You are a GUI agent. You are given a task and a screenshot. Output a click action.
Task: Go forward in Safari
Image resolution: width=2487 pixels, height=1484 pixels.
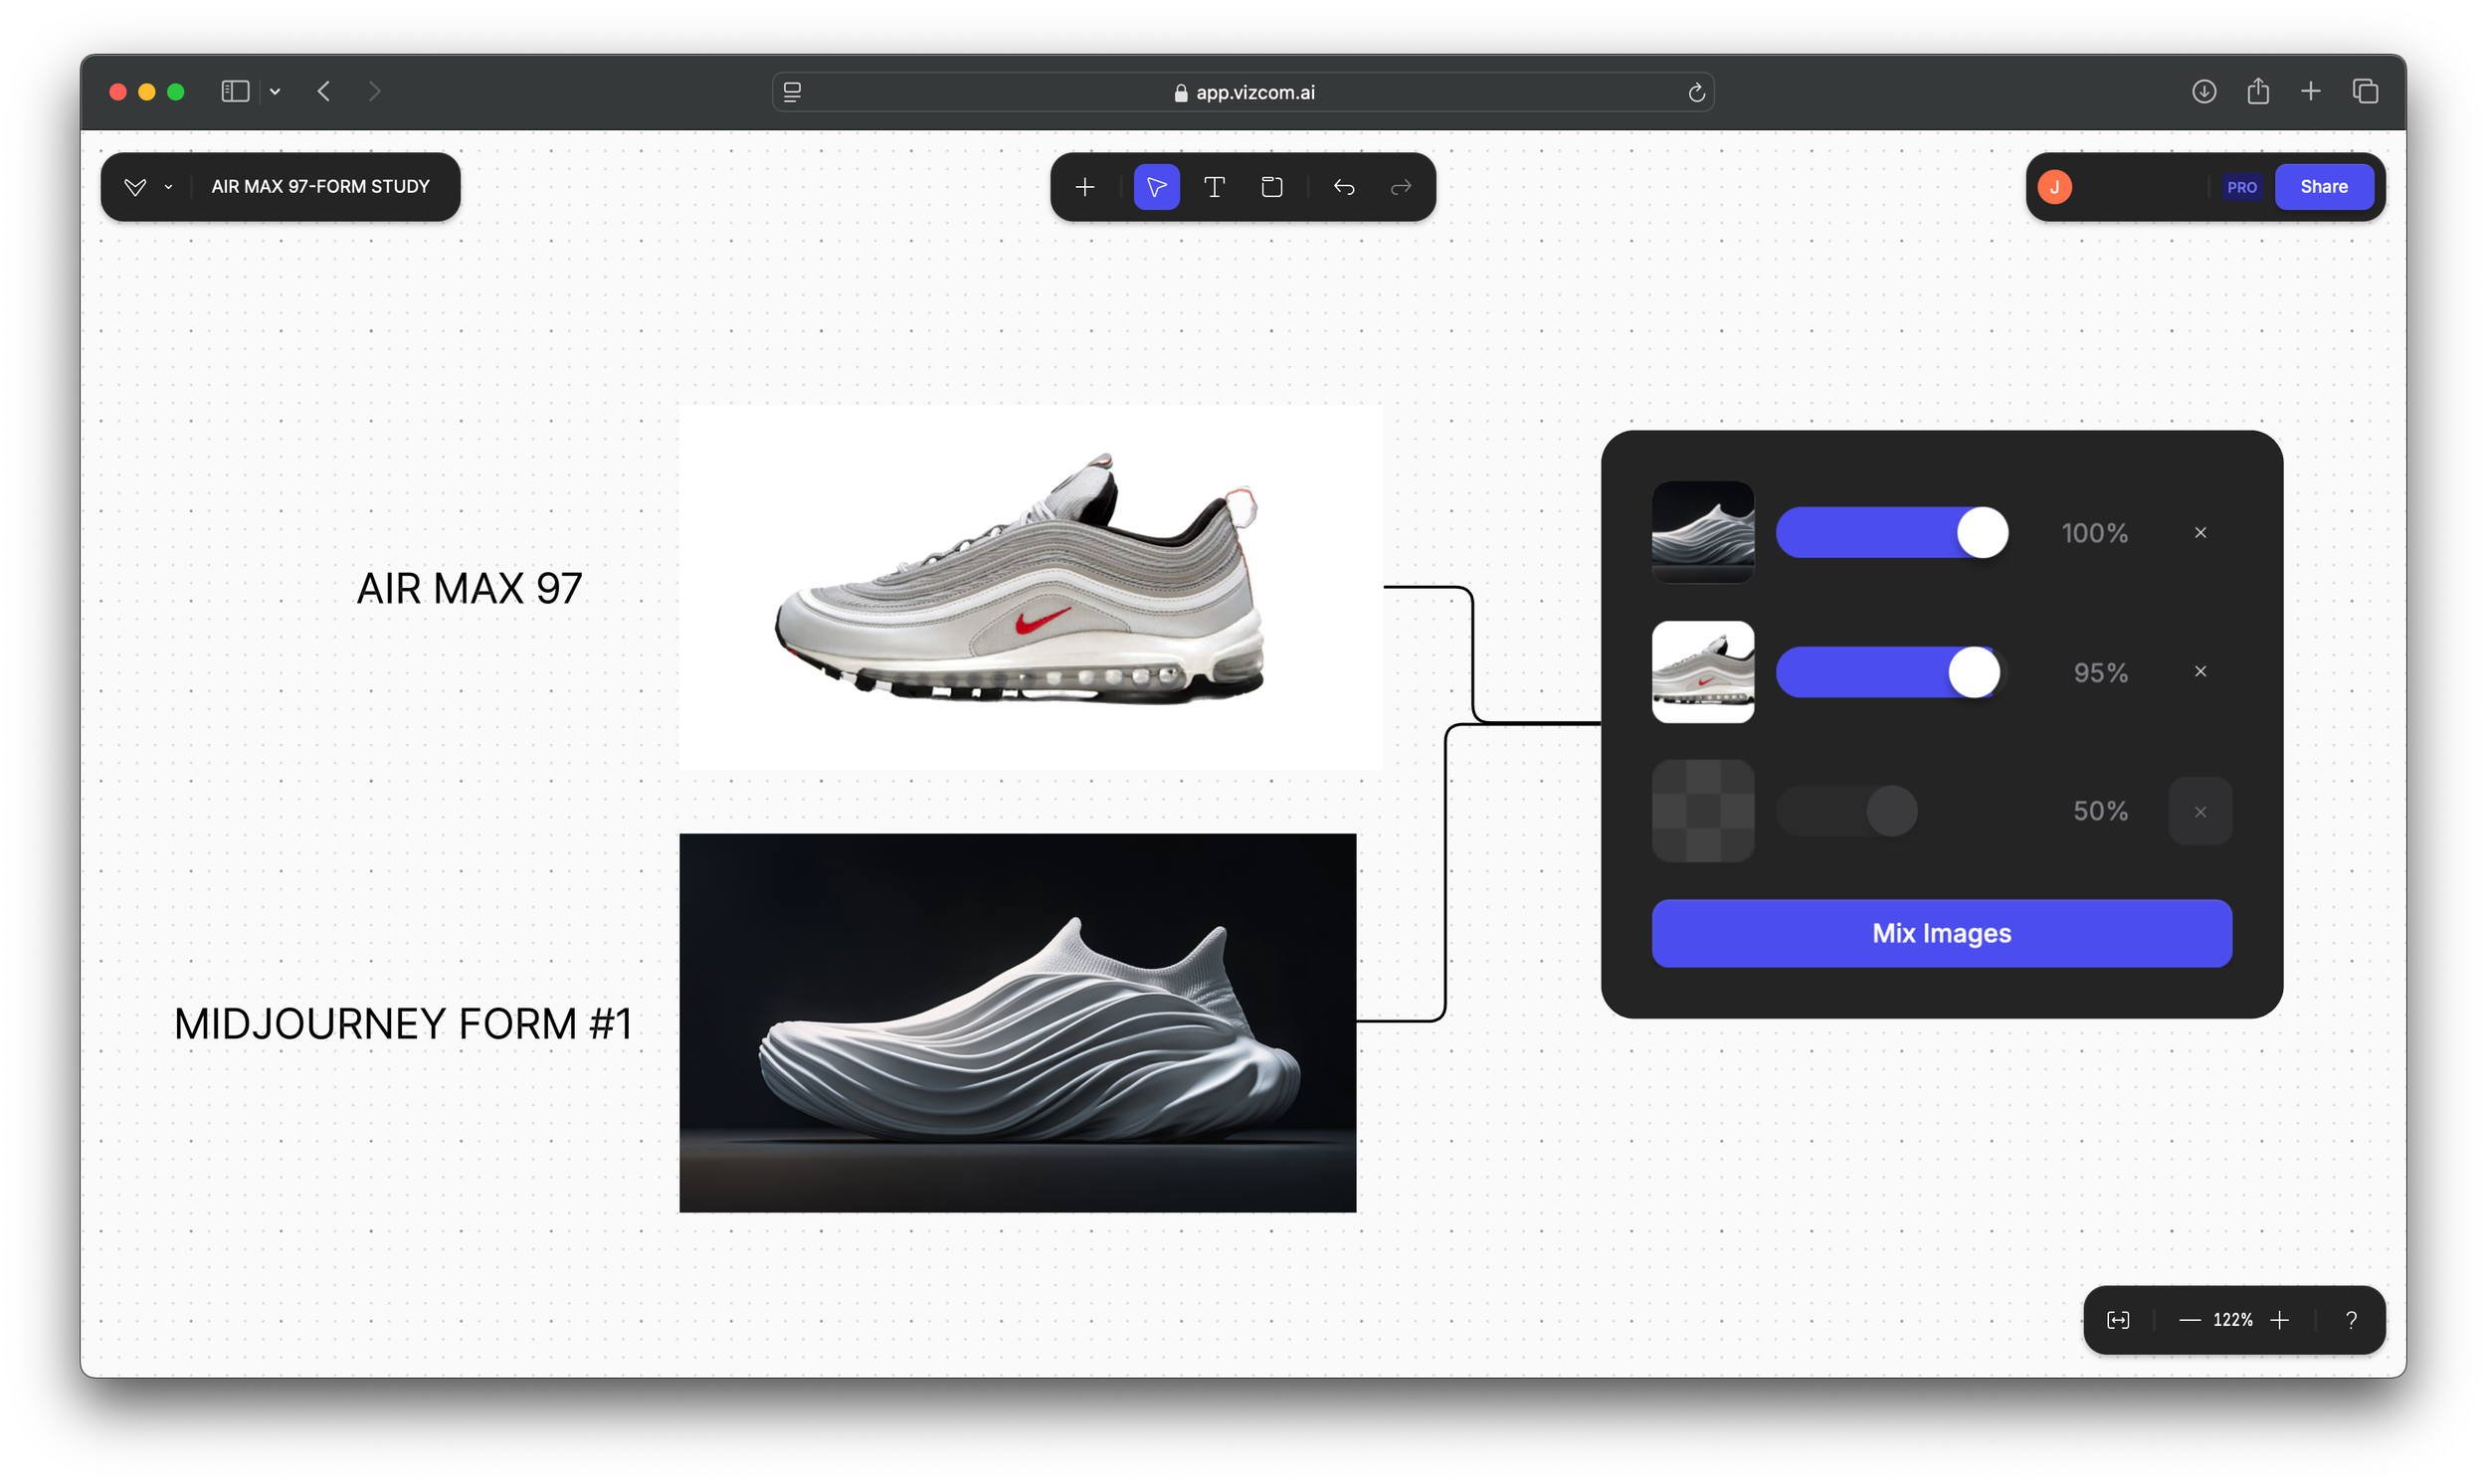[x=374, y=92]
